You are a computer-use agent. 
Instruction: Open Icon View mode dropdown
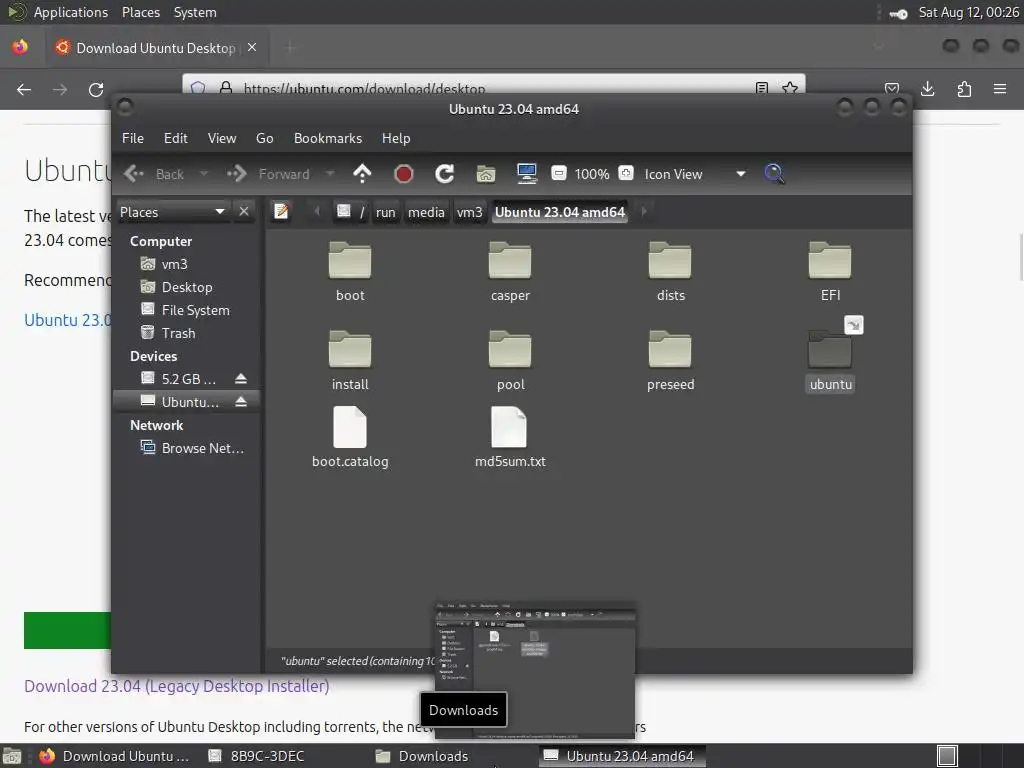pos(695,174)
